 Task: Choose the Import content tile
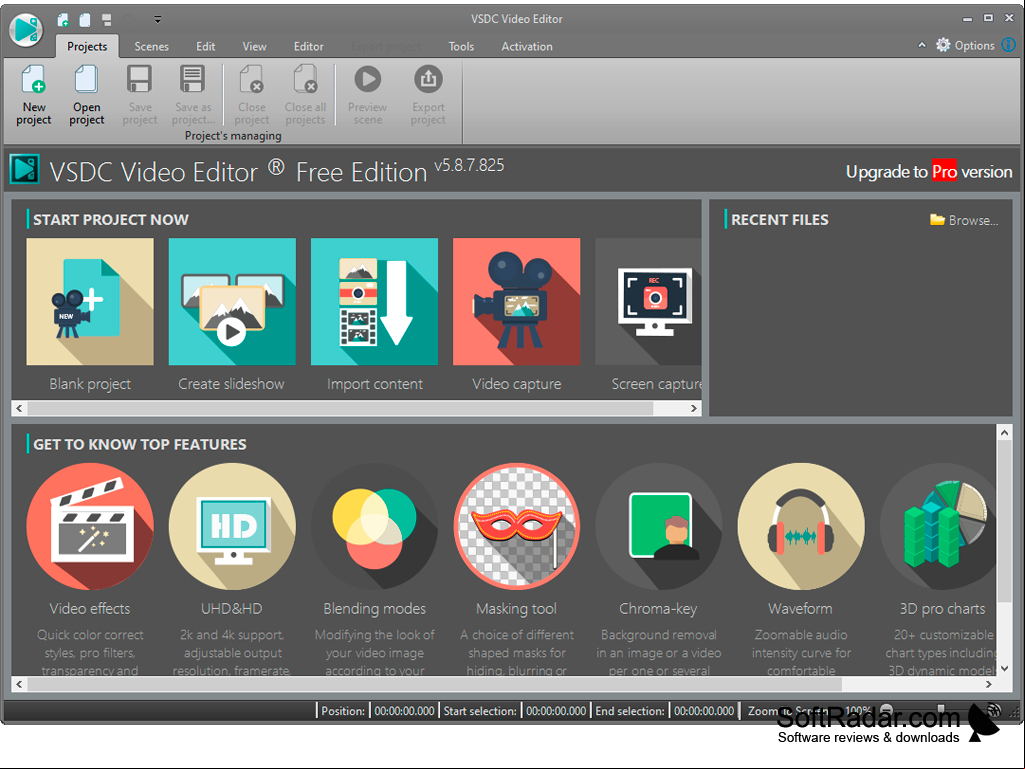(x=375, y=301)
